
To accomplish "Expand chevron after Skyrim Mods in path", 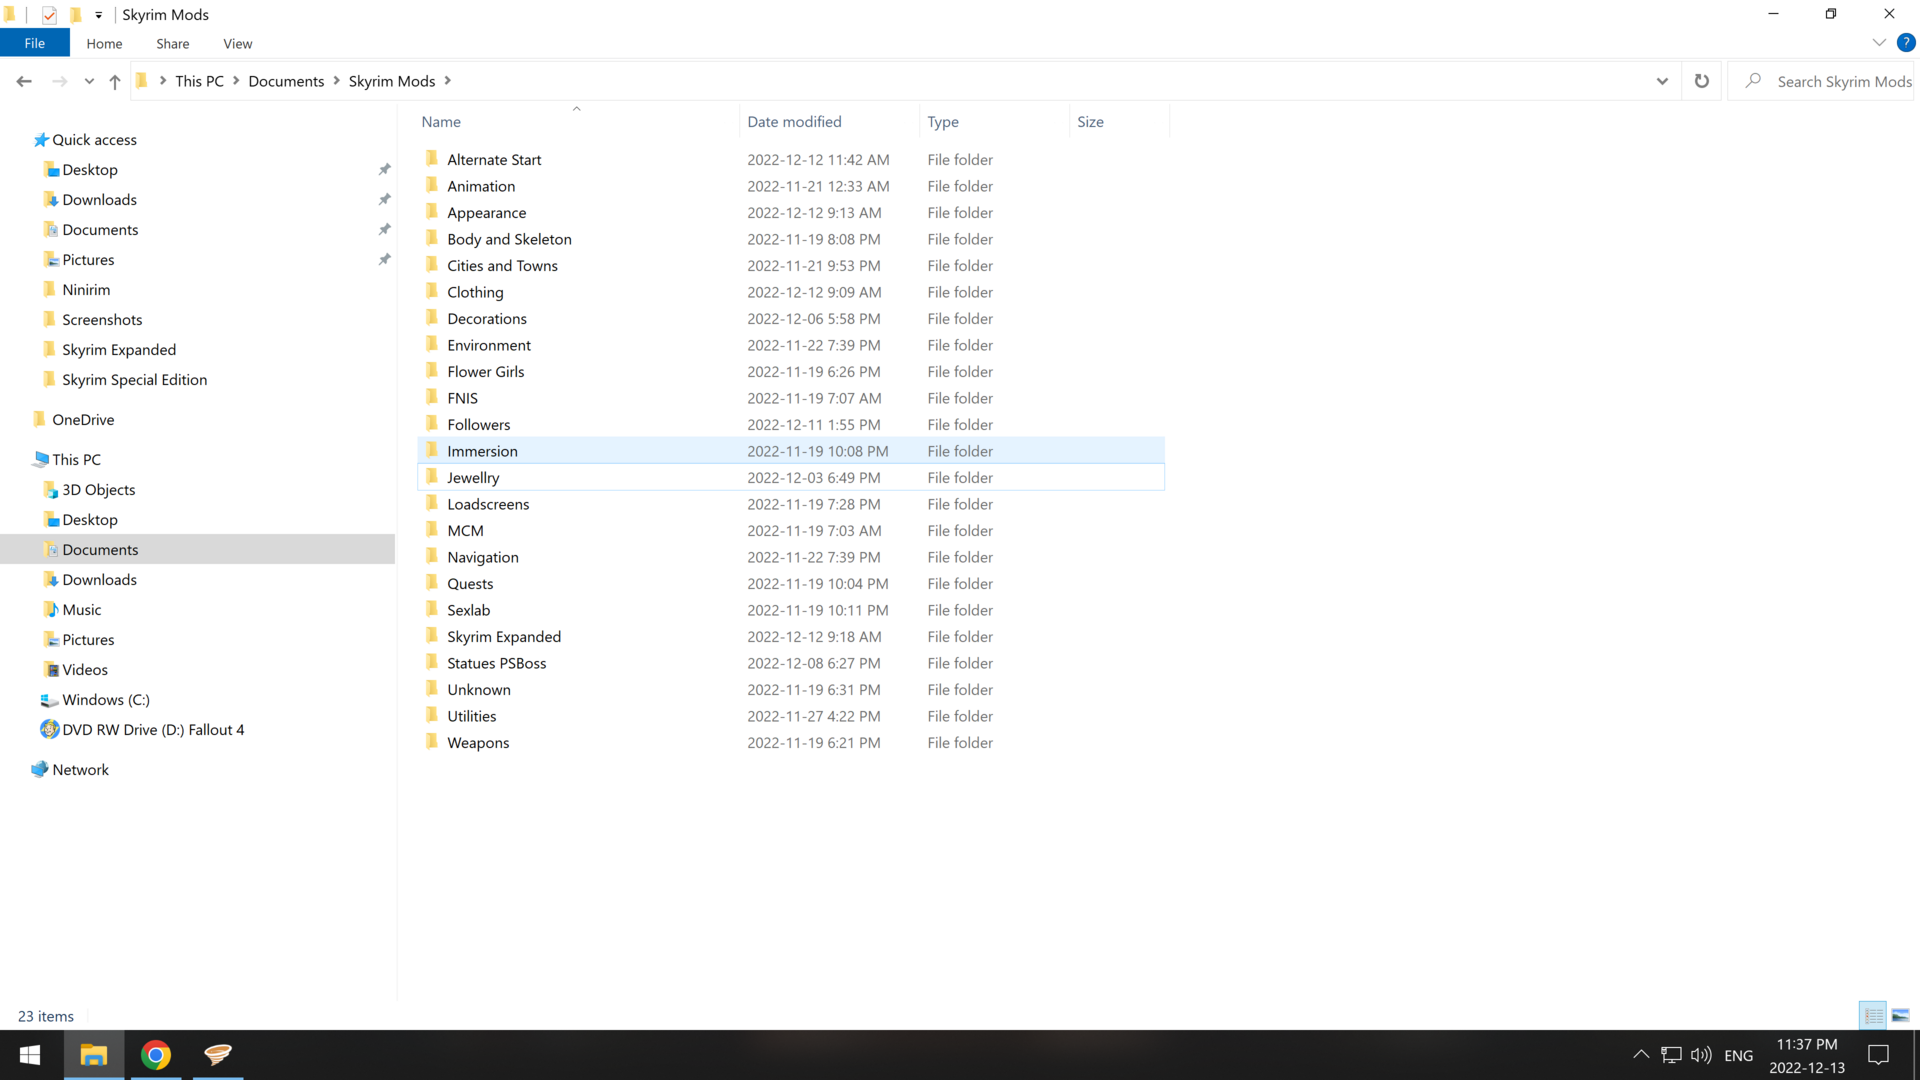I will [448, 81].
